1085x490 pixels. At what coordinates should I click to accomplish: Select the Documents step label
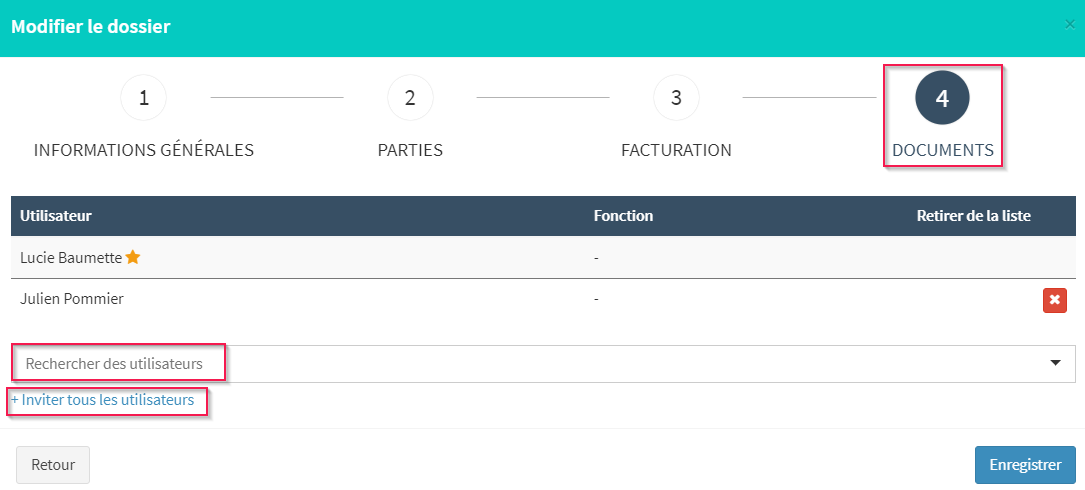tap(943, 150)
